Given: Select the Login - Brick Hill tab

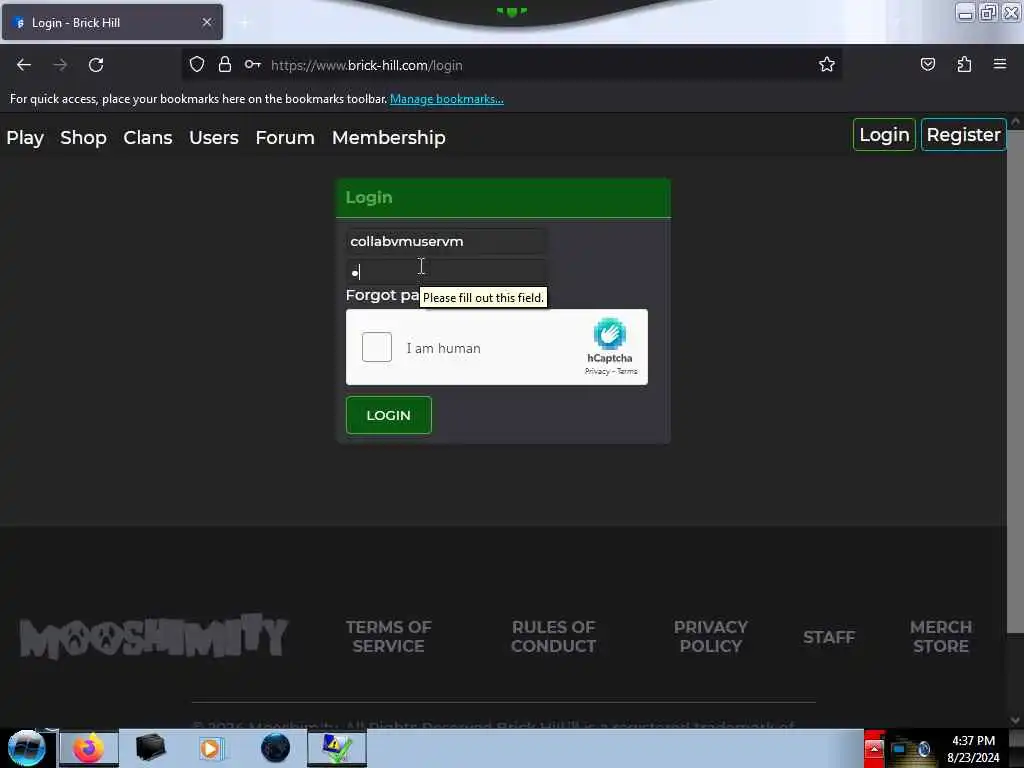Looking at the screenshot, I should coord(112,22).
